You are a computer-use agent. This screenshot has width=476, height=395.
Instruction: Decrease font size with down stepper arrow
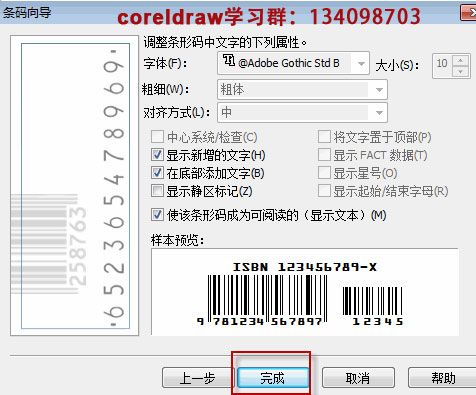[460, 71]
